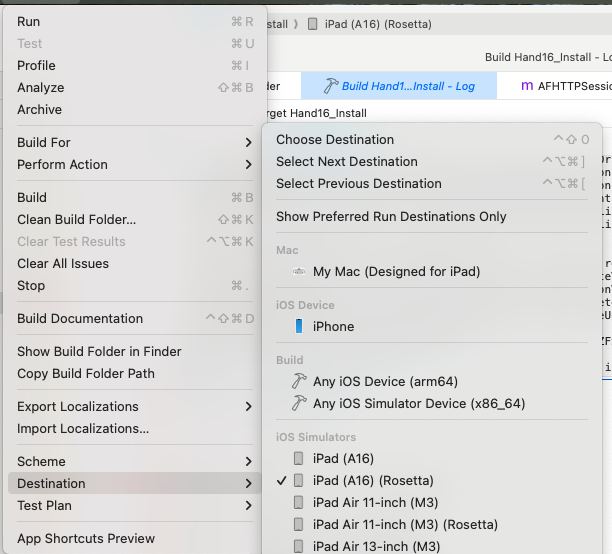The width and height of the screenshot is (612, 554).
Task: Click the iPad icon next to iPad (A16) (Rosetta) in breadcrumb
Action: pyautogui.click(x=312, y=24)
